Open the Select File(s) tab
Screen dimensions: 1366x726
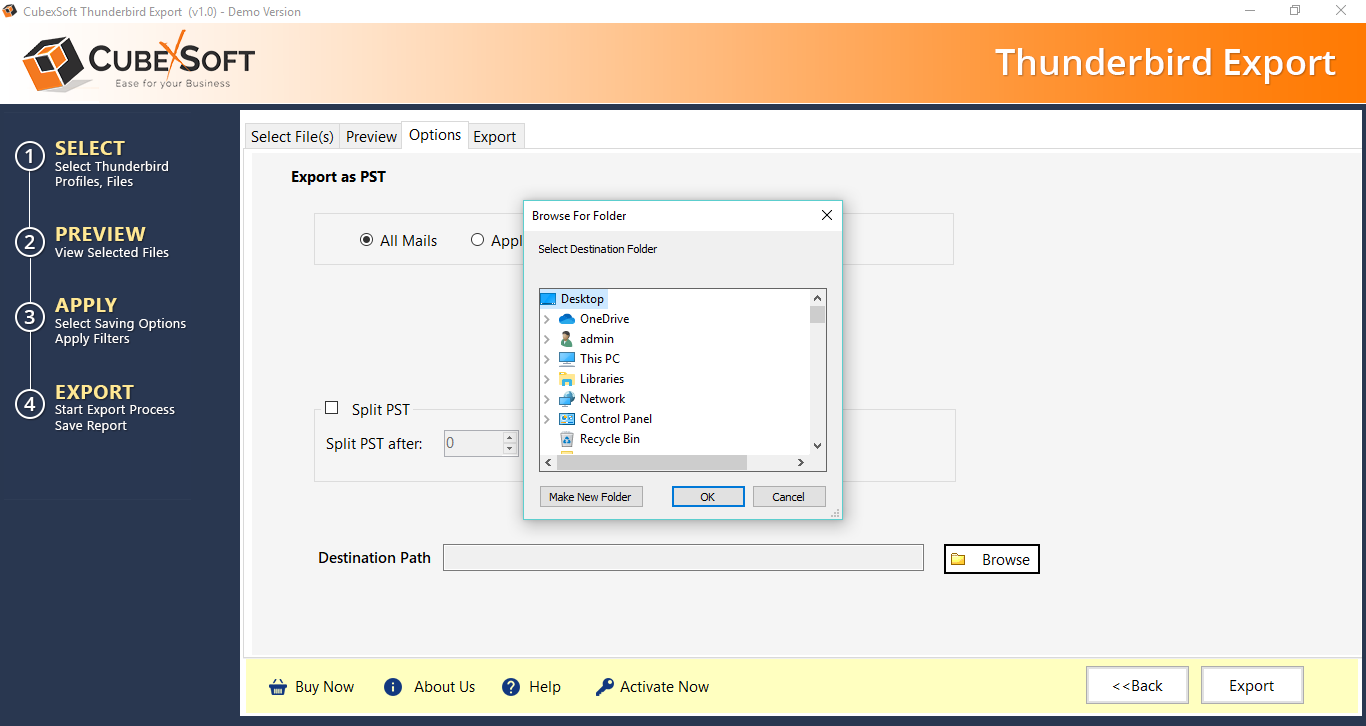292,137
